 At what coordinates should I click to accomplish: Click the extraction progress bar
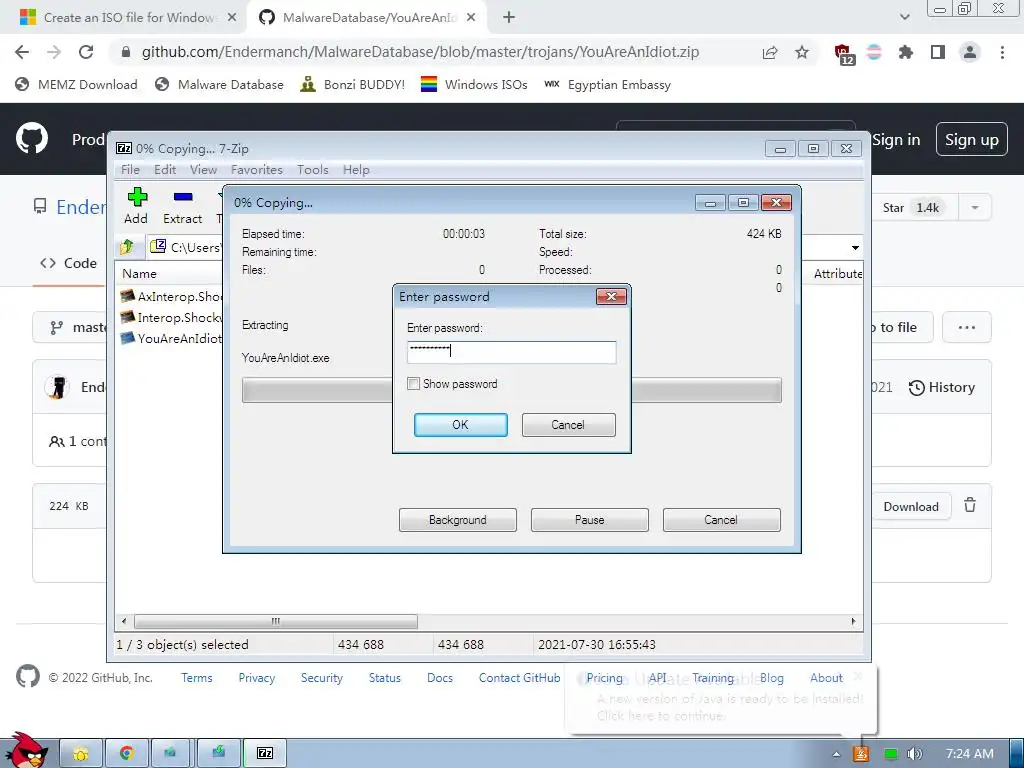click(x=511, y=390)
